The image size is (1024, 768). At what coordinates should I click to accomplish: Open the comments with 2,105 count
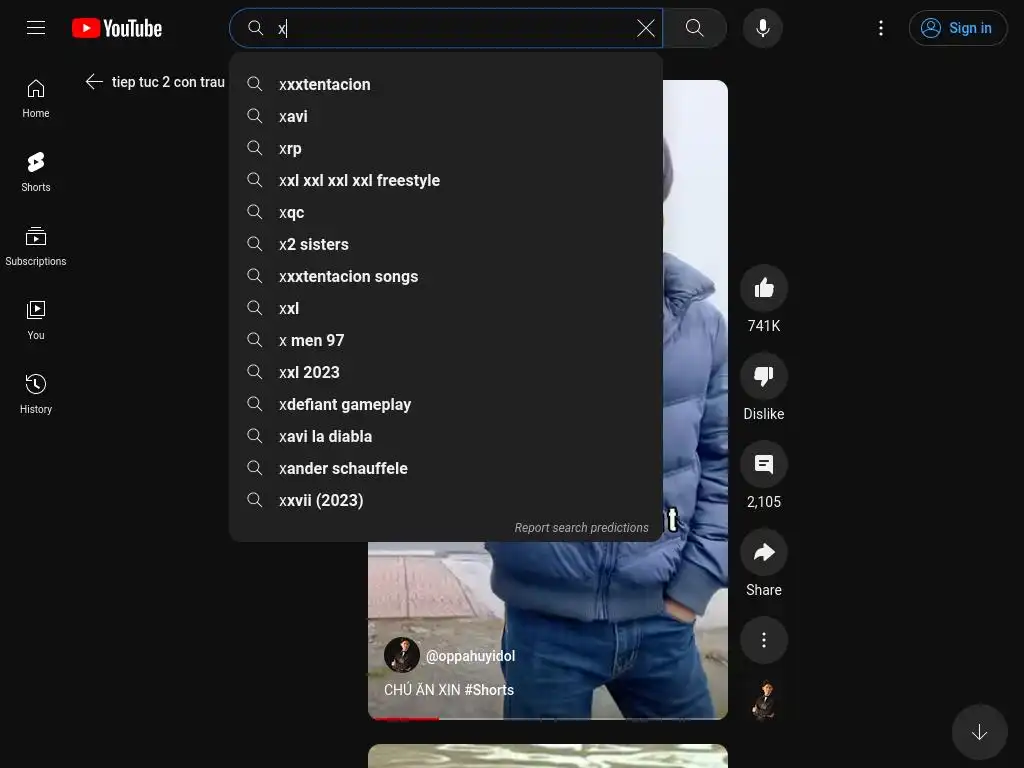coord(763,464)
